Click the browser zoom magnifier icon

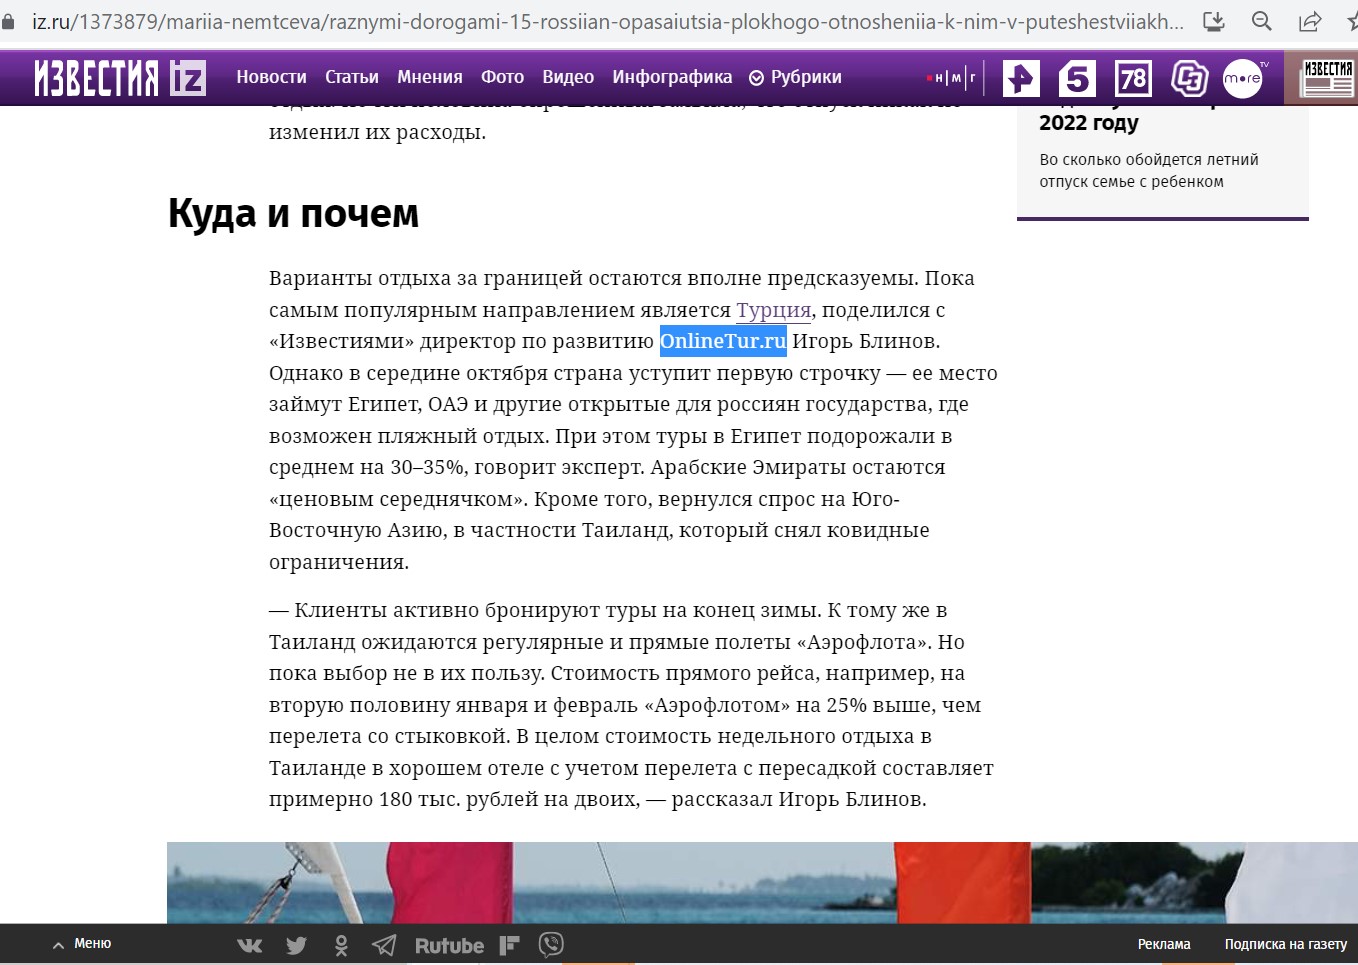[1262, 21]
